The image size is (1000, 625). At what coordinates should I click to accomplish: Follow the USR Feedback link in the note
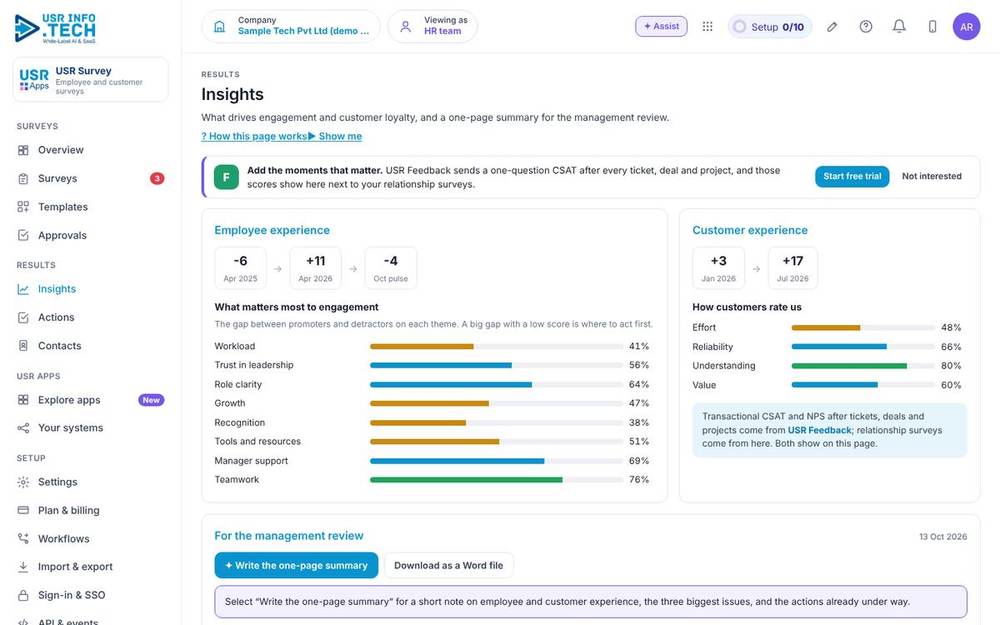[820, 430]
